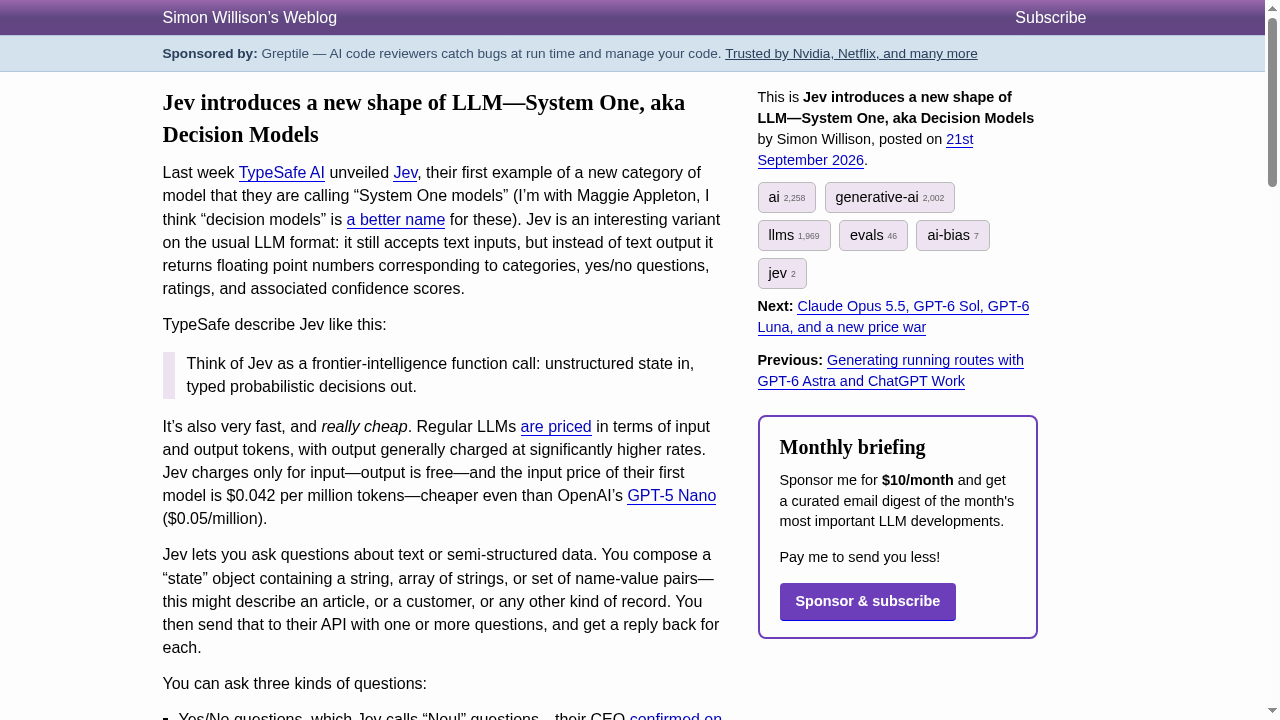Click Subscribe in the header
This screenshot has width=1280, height=720.
[1050, 18]
